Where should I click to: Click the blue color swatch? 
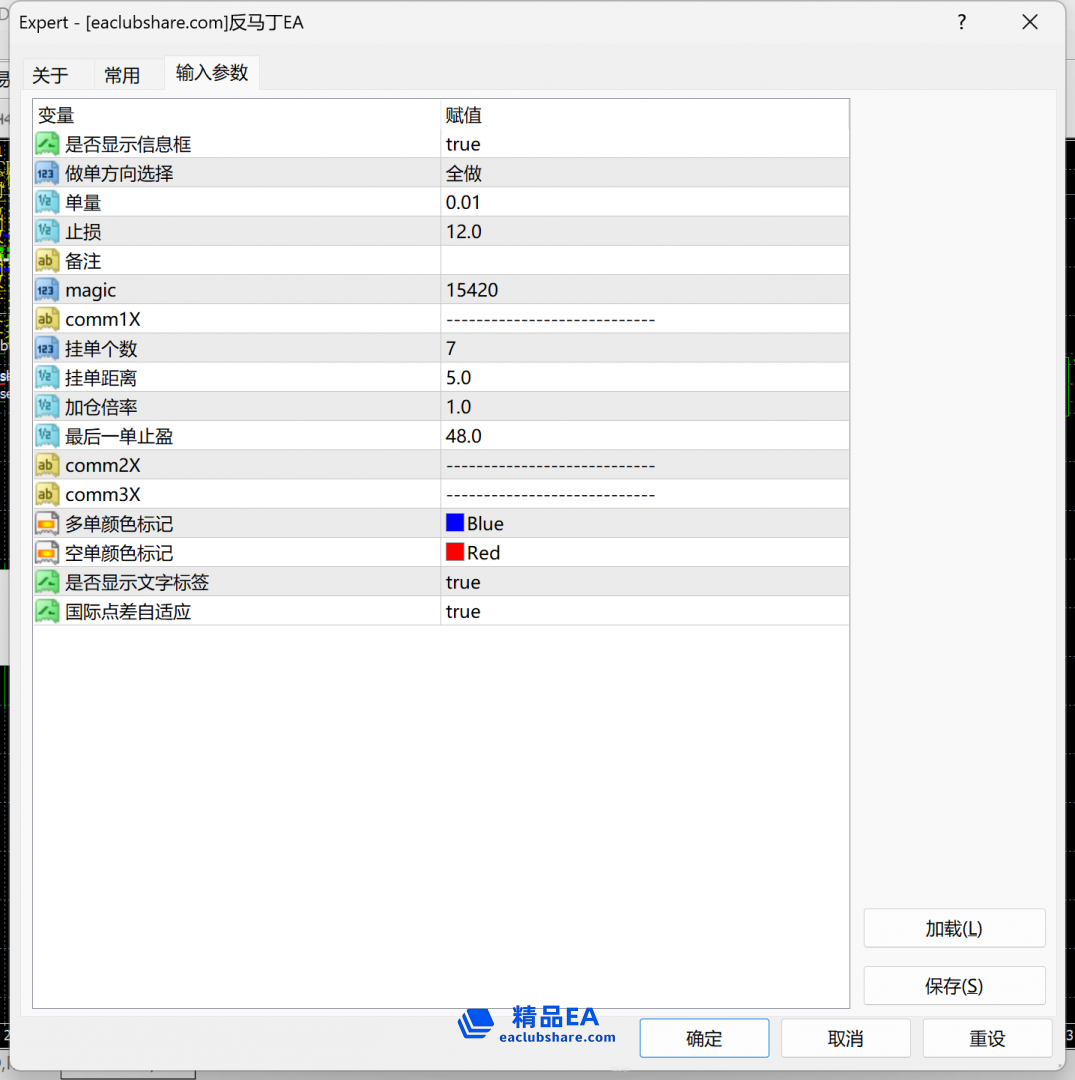pos(455,523)
